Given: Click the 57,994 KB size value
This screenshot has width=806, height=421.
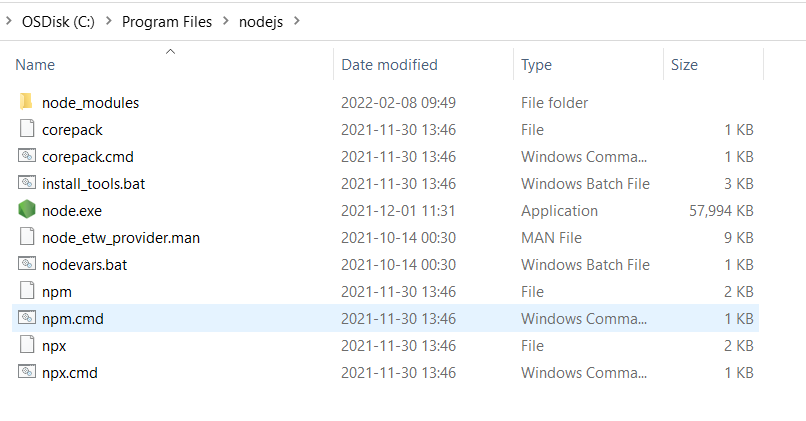Looking at the screenshot, I should (x=721, y=211).
